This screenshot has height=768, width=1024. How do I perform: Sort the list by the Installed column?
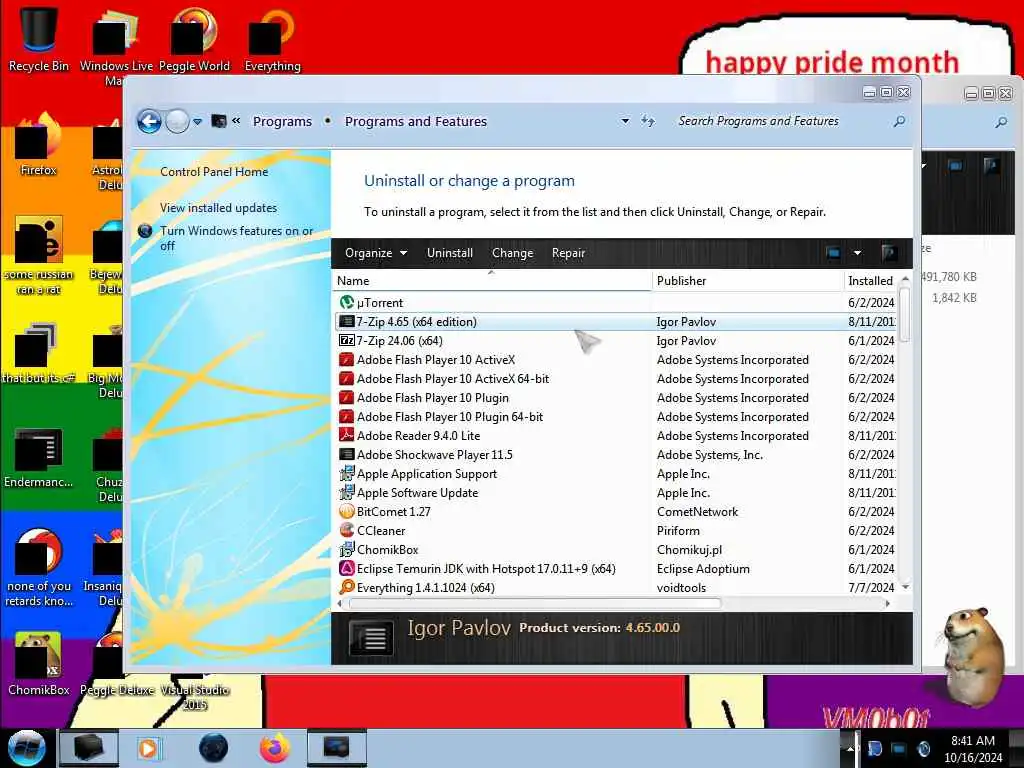pyautogui.click(x=871, y=281)
